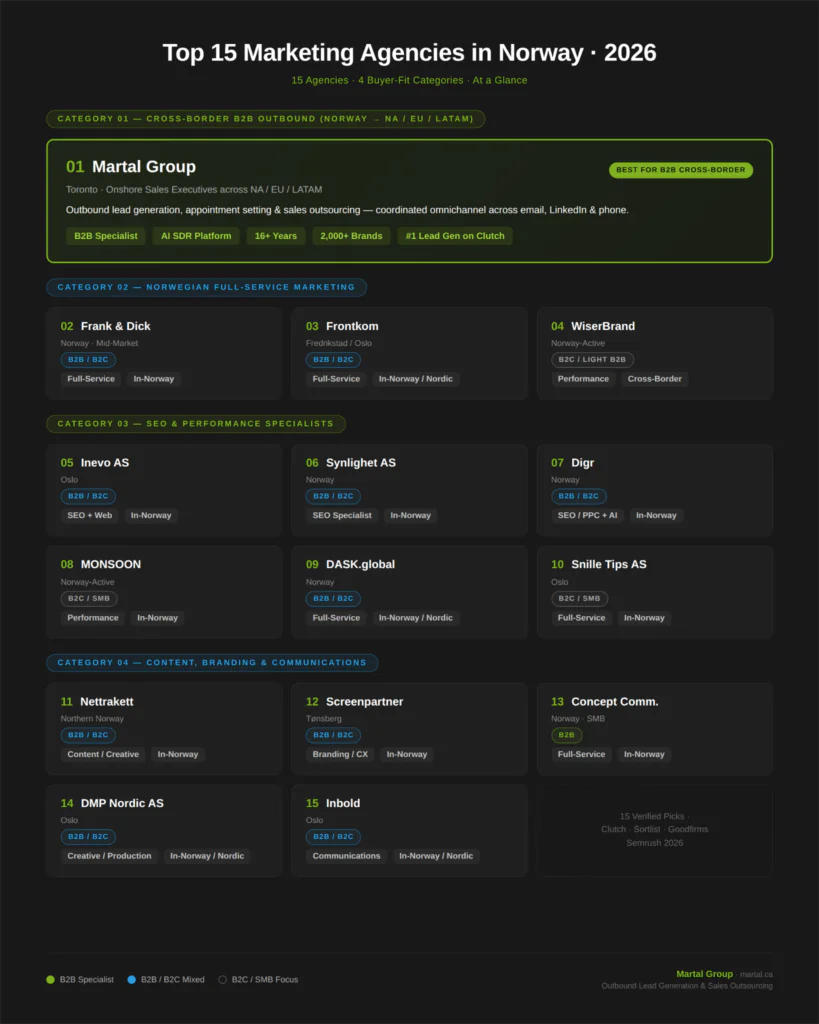This screenshot has width=819, height=1024.
Task: Click the "SEO Specialist" tag
Action: (x=342, y=515)
